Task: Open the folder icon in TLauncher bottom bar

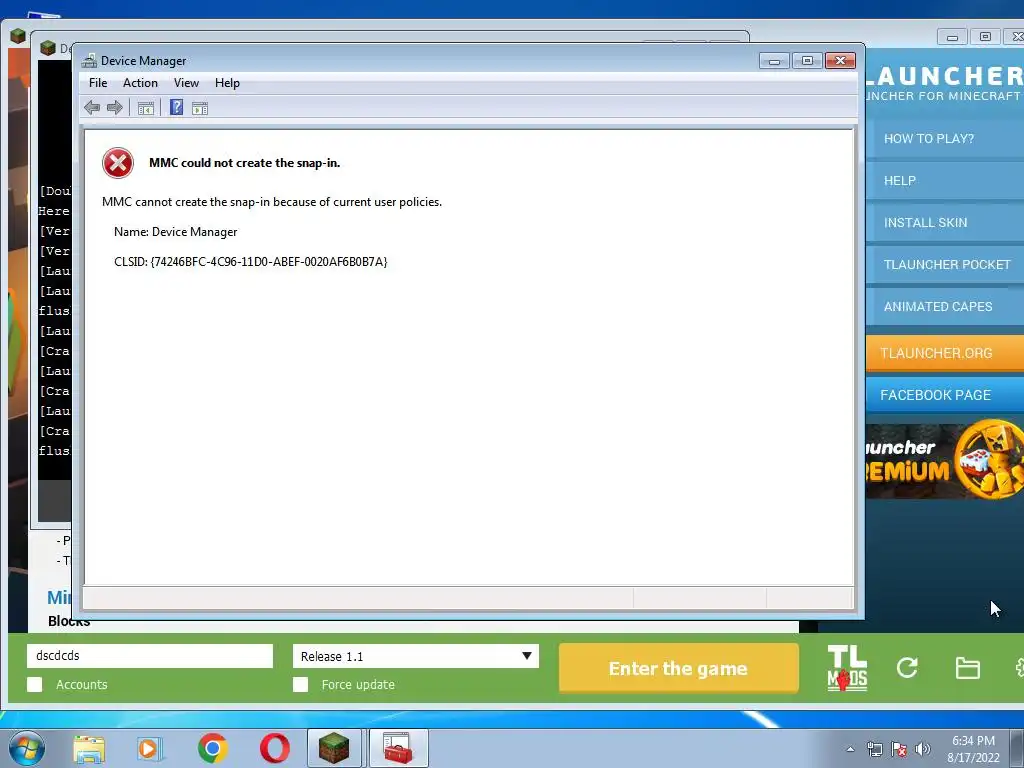Action: [x=967, y=668]
